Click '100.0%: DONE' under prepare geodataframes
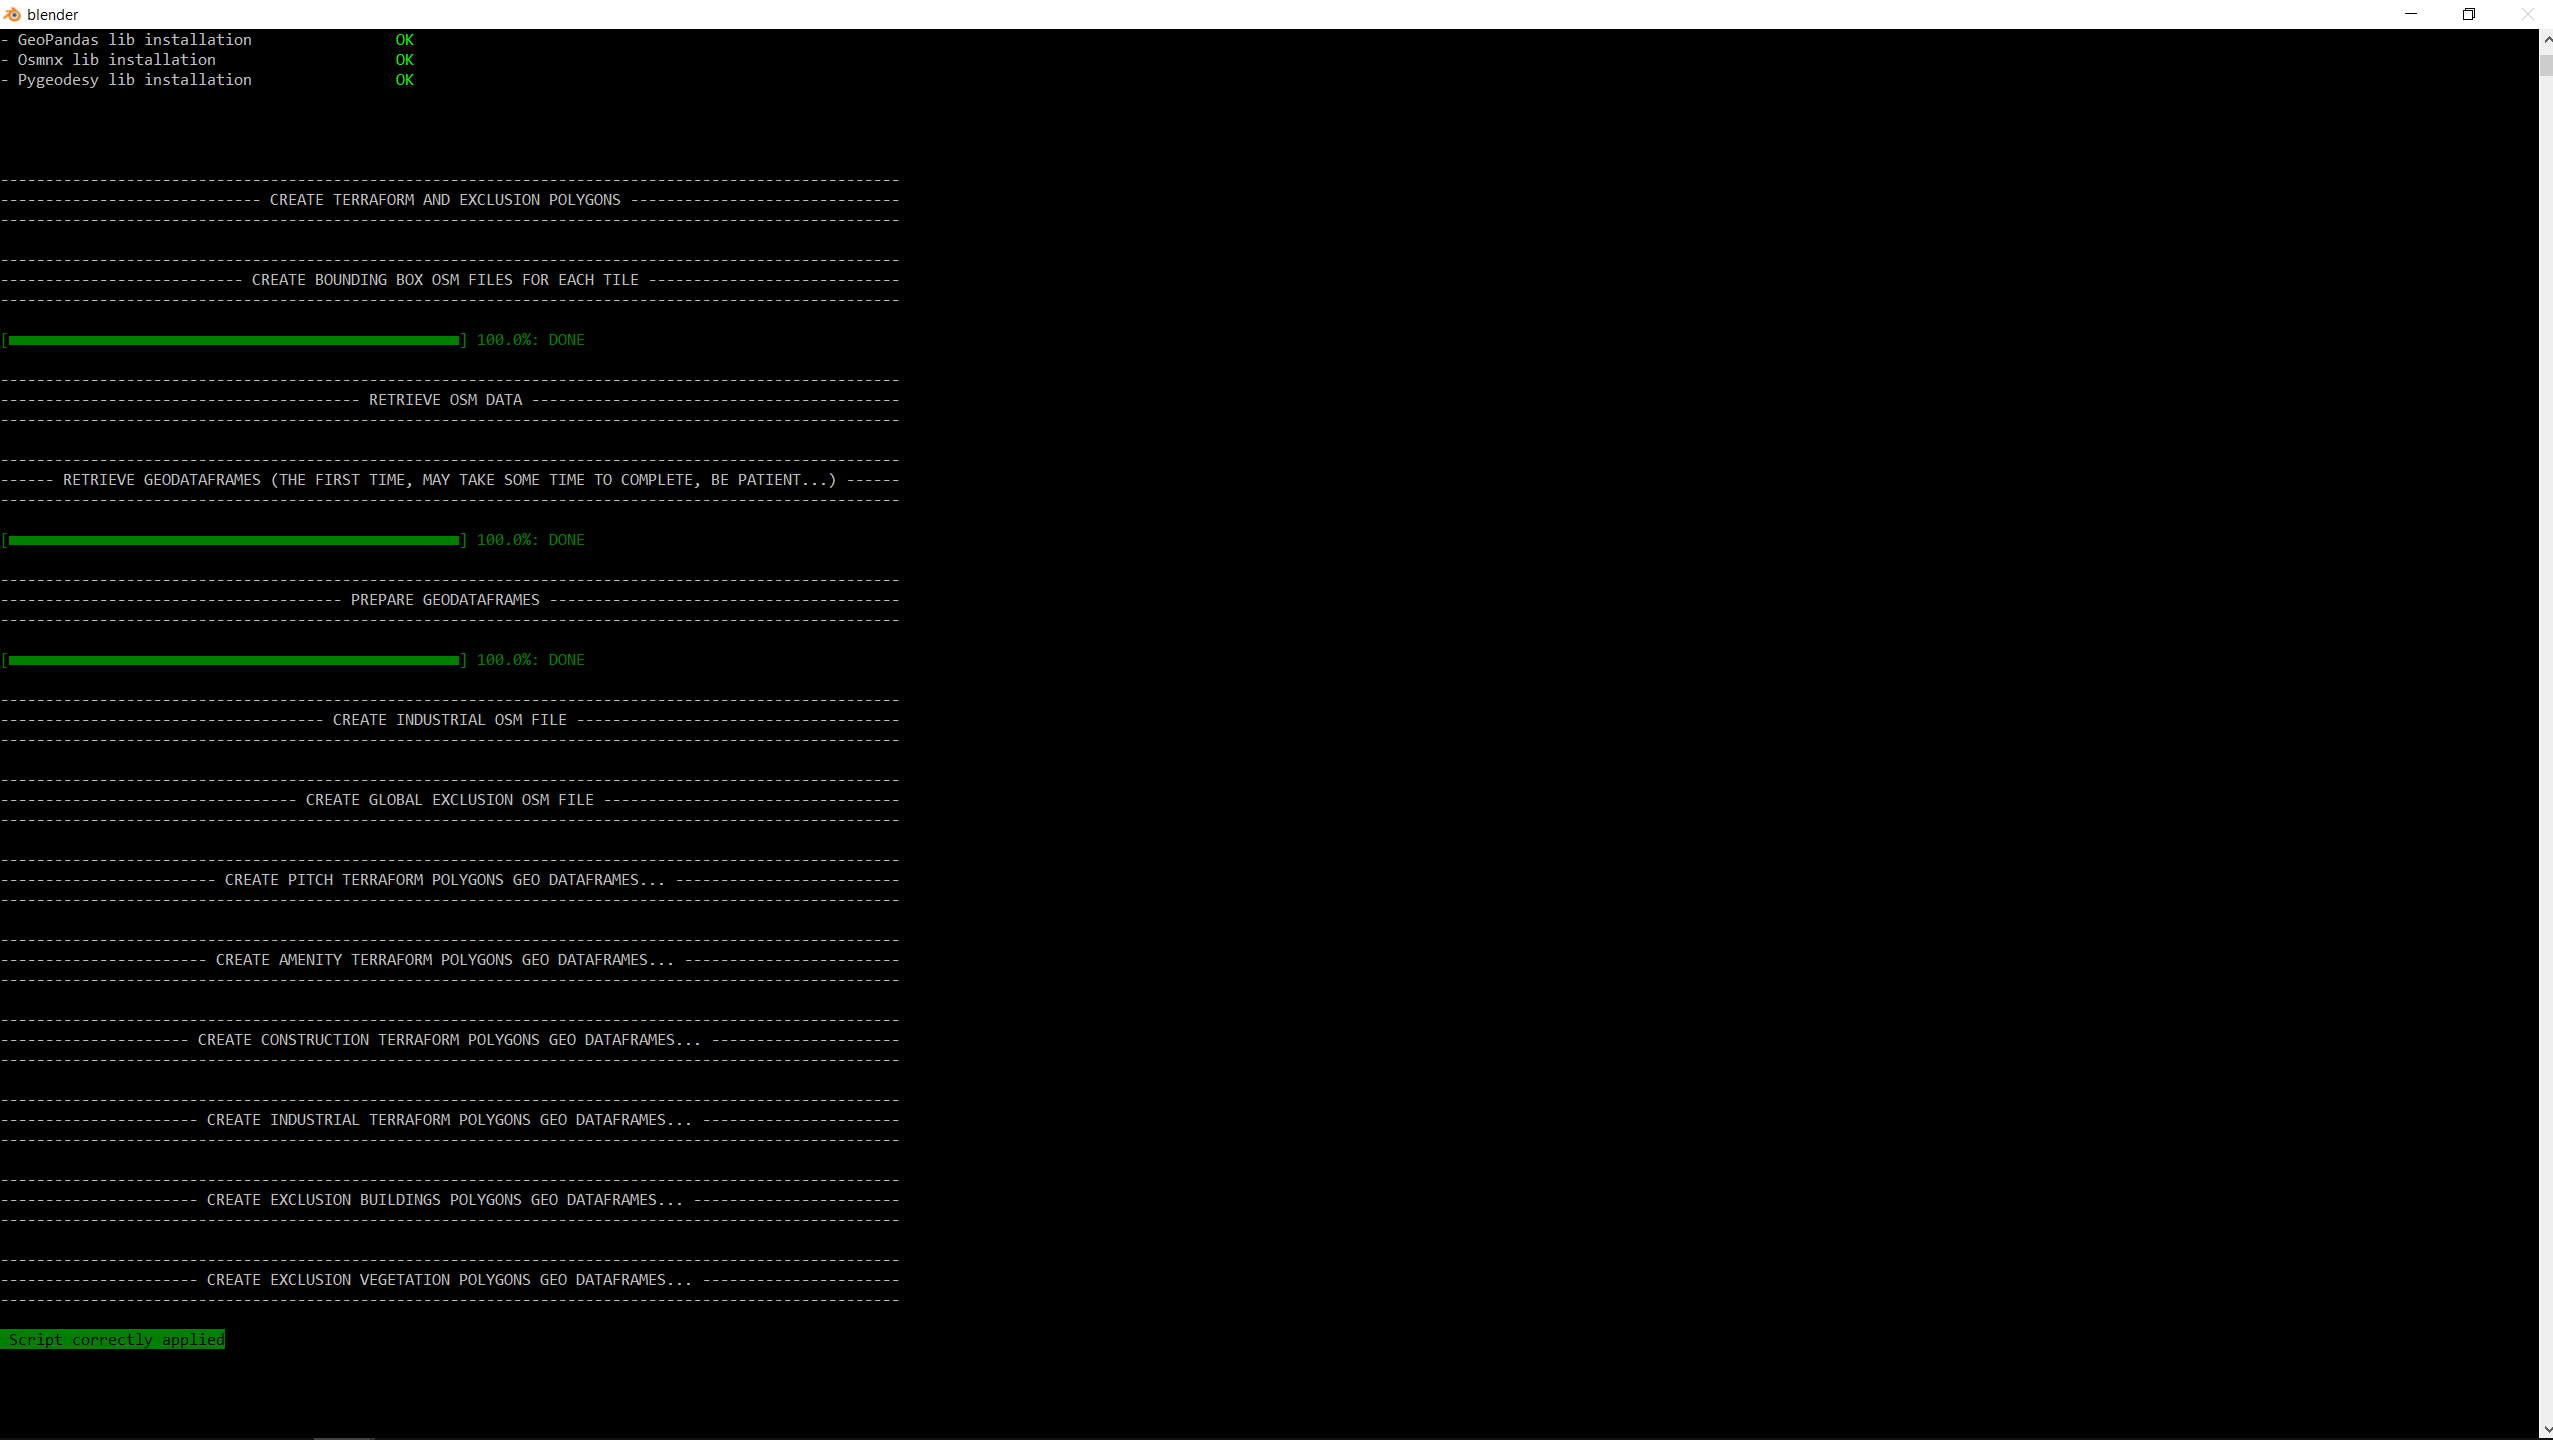This screenshot has height=1440, width=2553. tap(531, 660)
